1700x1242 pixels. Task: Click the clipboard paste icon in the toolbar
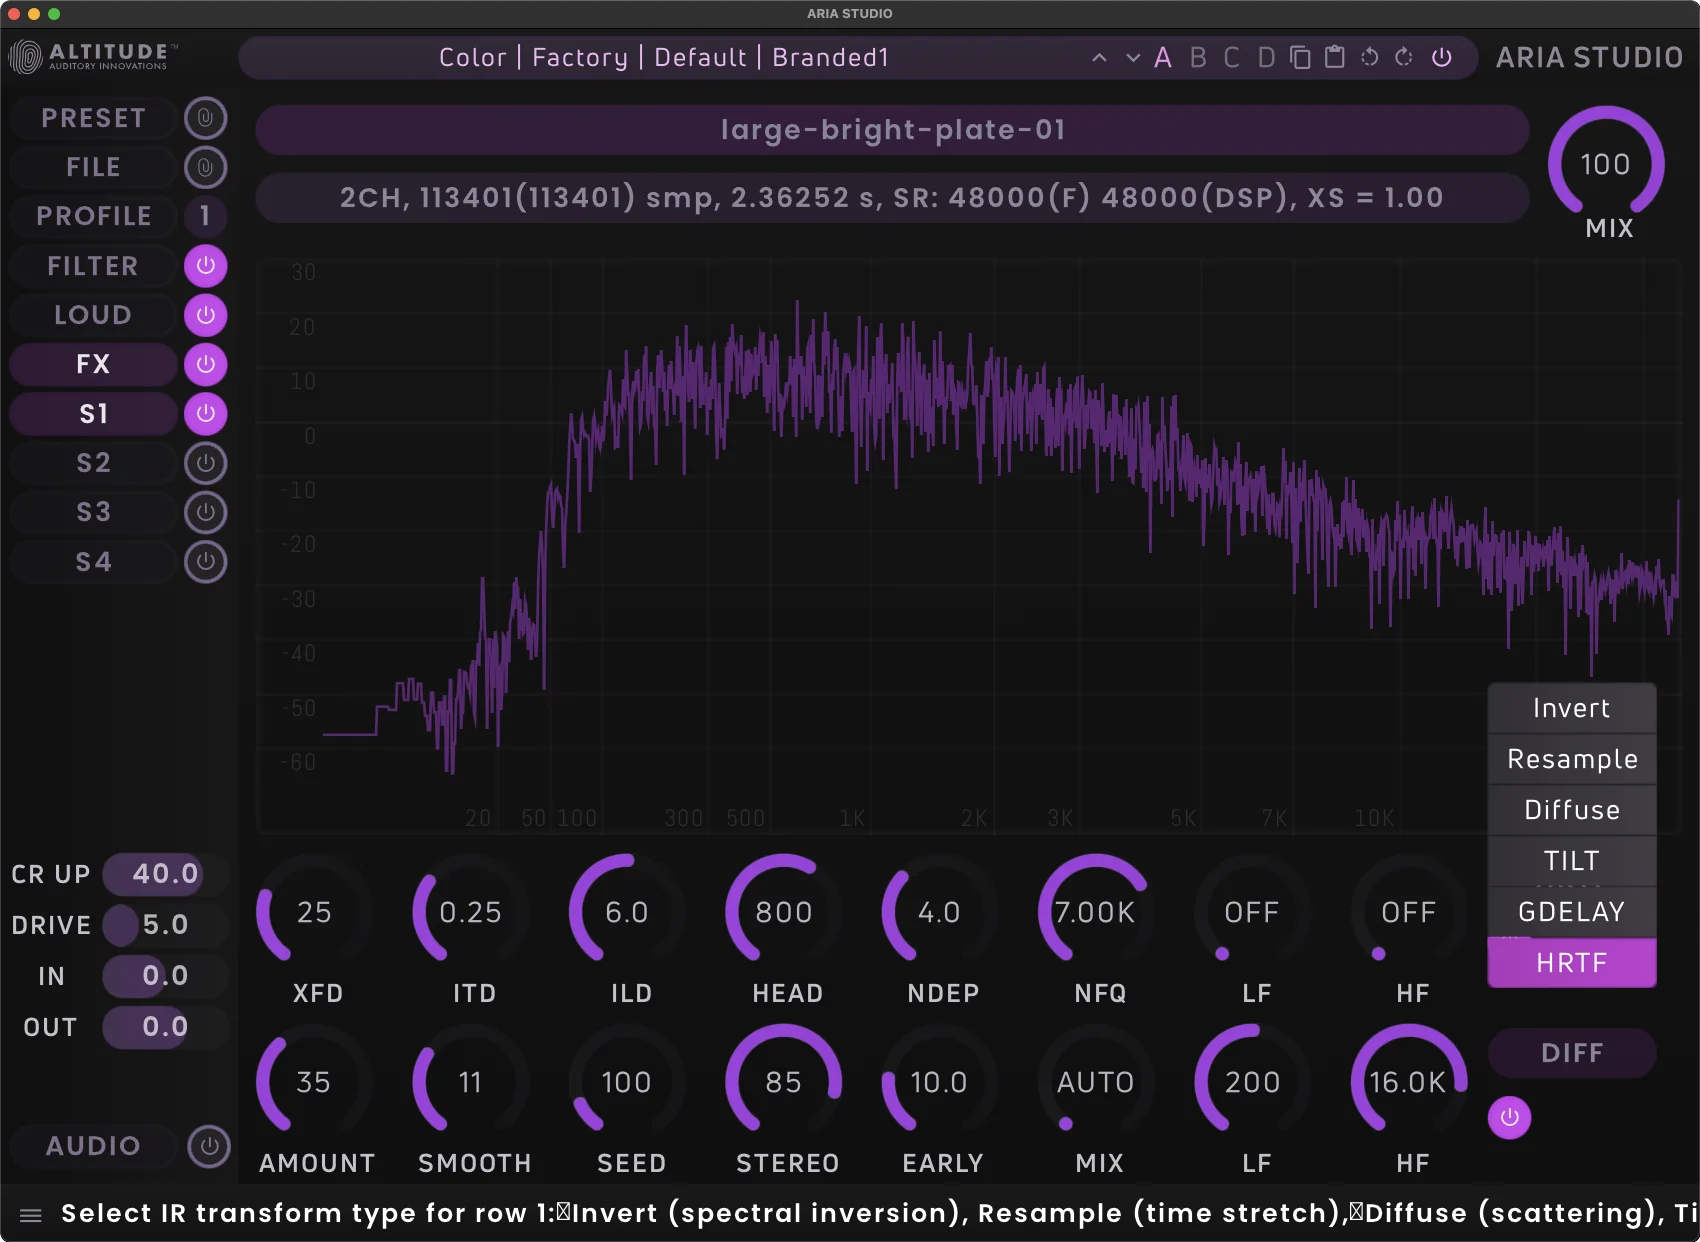1334,57
